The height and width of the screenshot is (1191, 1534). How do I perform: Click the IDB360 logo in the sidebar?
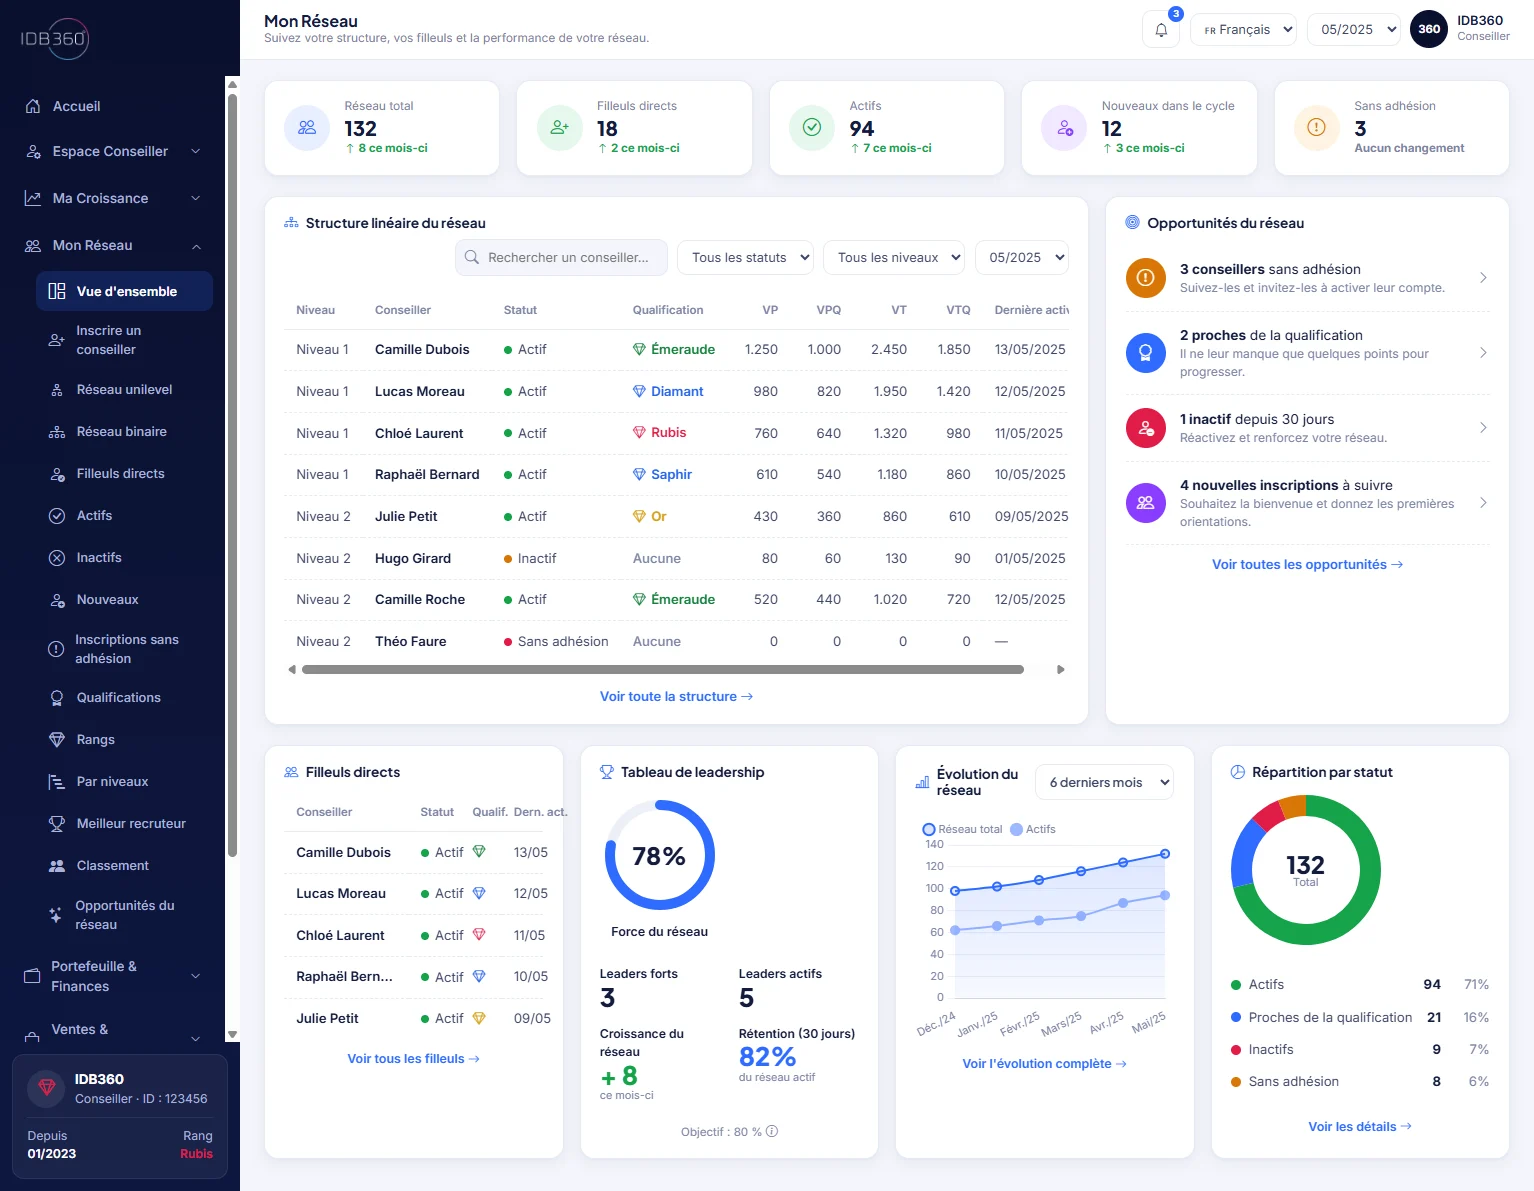55,39
